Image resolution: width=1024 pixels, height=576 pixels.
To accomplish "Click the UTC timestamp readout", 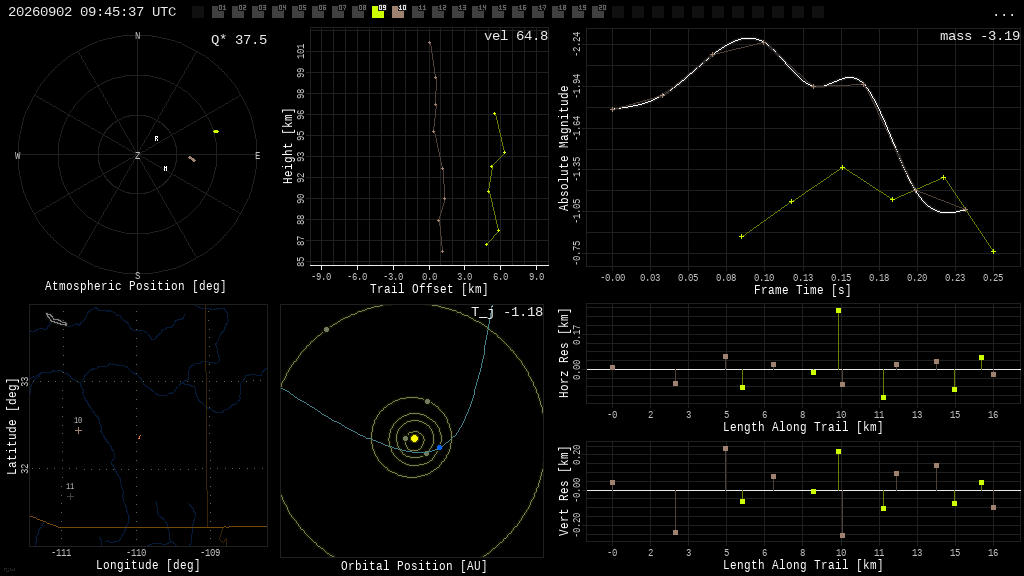I will click(x=92, y=12).
